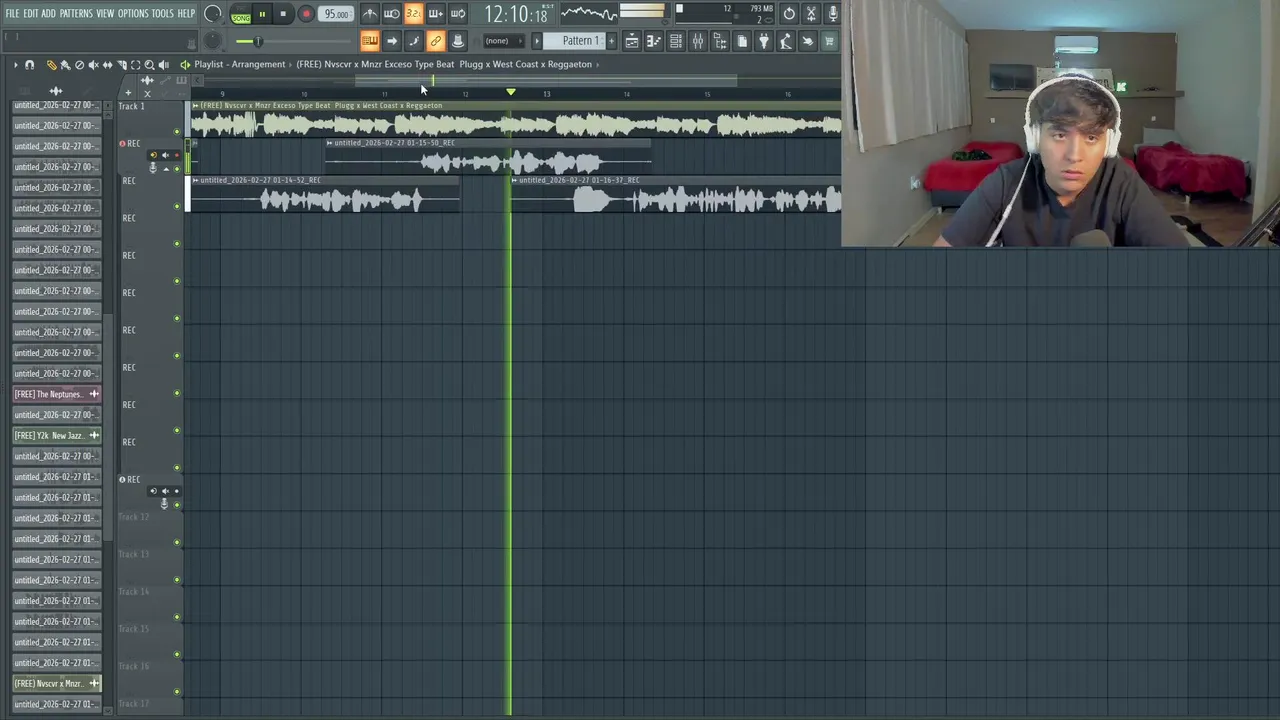Open the (none) snap selector dropdown

click(504, 41)
